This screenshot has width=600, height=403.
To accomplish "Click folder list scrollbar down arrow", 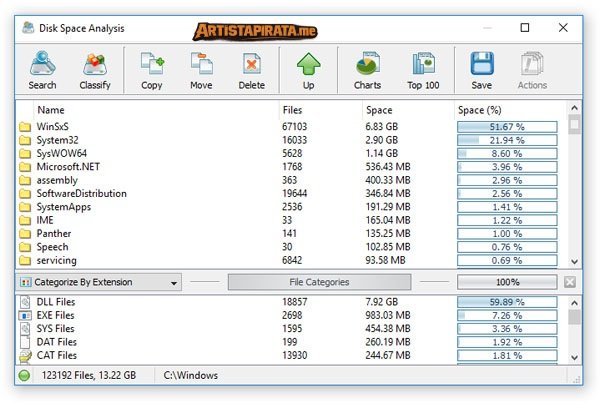I will click(574, 262).
